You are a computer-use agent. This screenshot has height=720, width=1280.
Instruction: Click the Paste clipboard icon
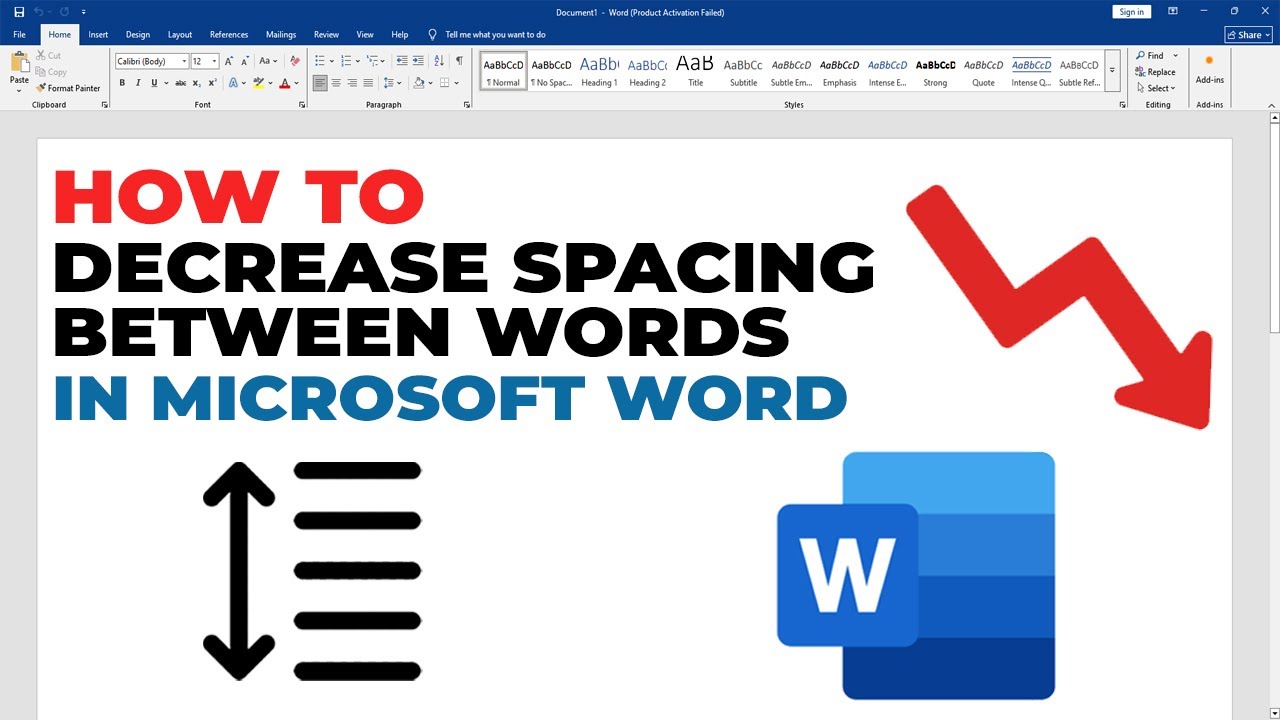point(19,63)
